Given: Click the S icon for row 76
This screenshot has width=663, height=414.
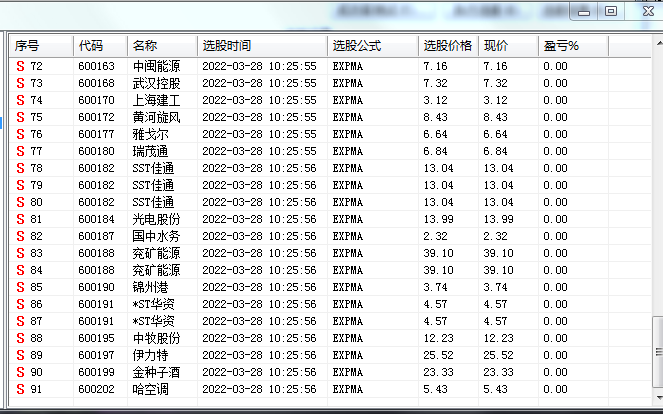Looking at the screenshot, I should point(20,134).
